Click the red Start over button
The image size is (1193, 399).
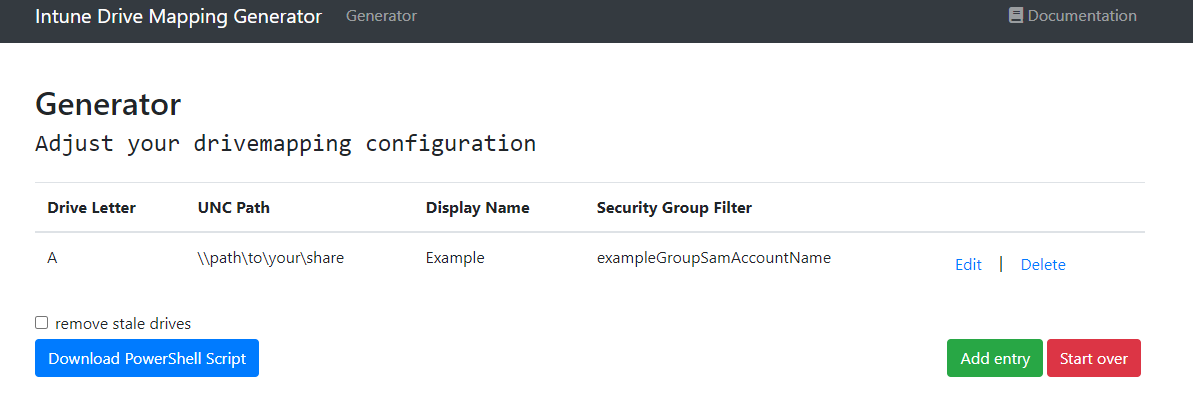[1094, 358]
